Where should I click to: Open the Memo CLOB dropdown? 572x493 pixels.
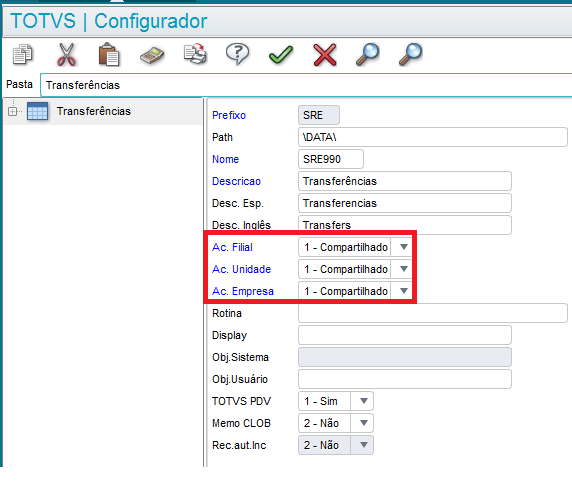pos(363,423)
